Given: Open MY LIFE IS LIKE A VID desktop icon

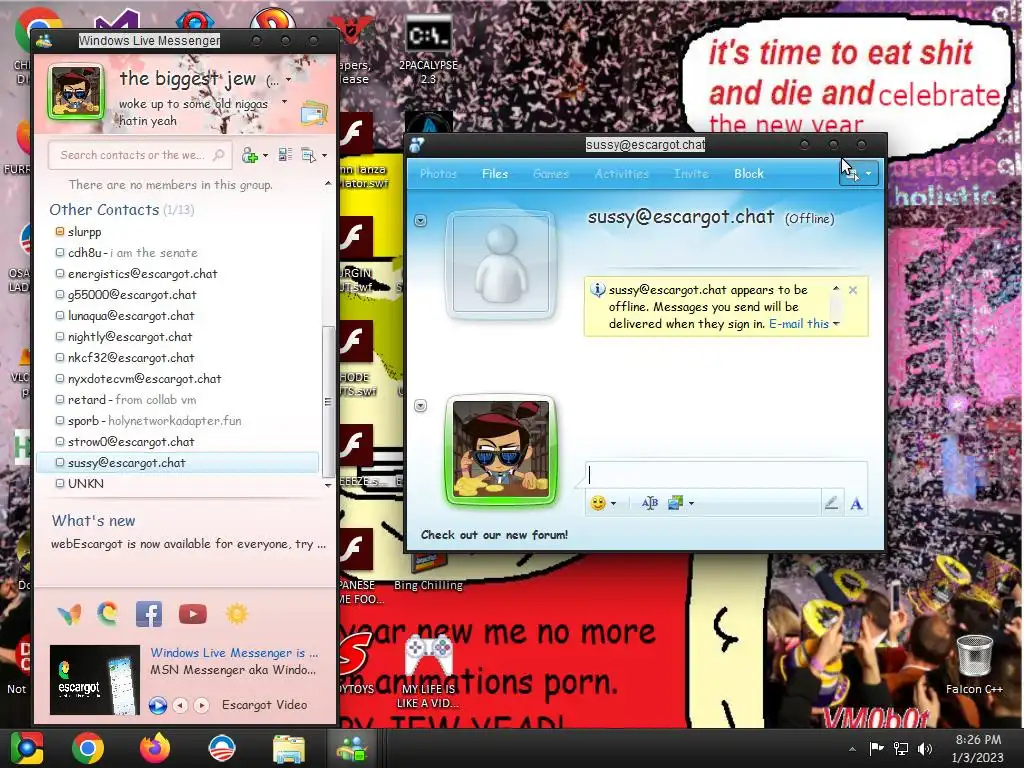Looking at the screenshot, I should [x=428, y=673].
